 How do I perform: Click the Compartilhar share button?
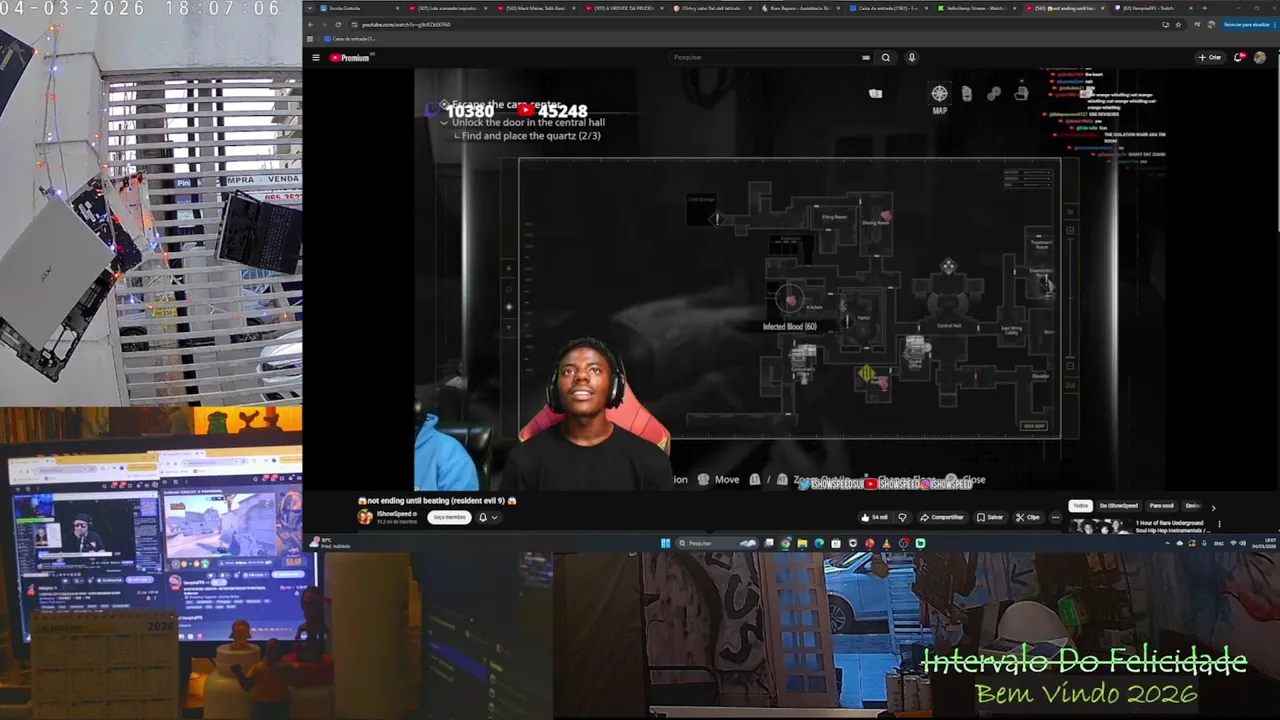coord(942,517)
